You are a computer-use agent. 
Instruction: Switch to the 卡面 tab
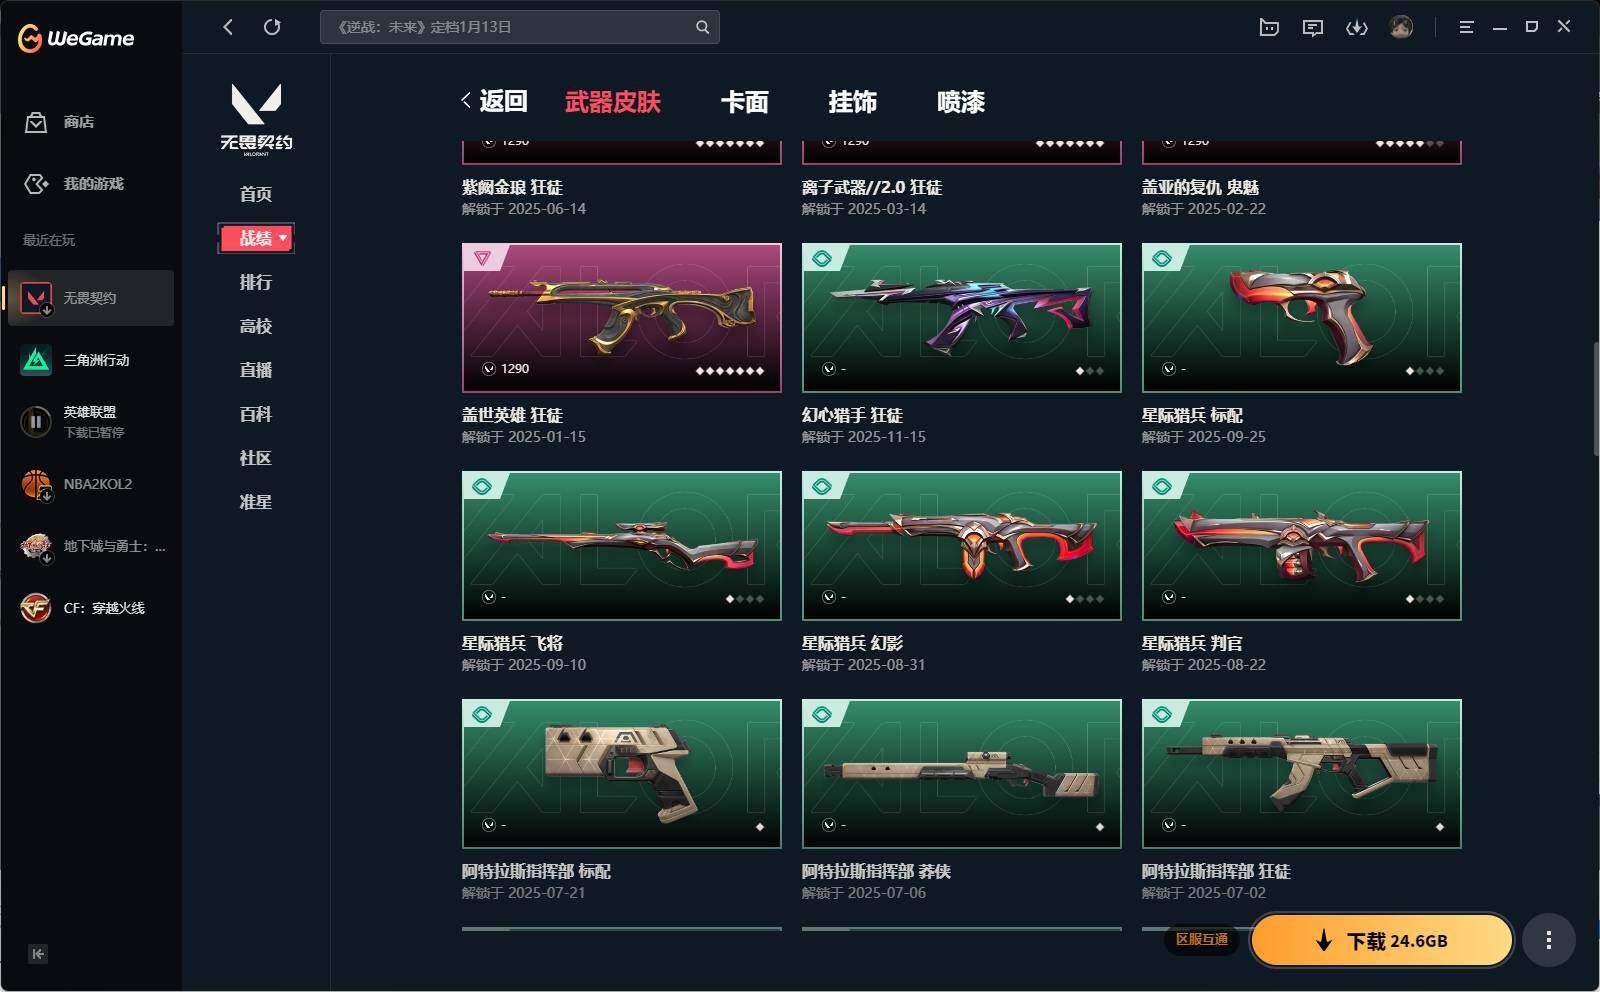745,102
